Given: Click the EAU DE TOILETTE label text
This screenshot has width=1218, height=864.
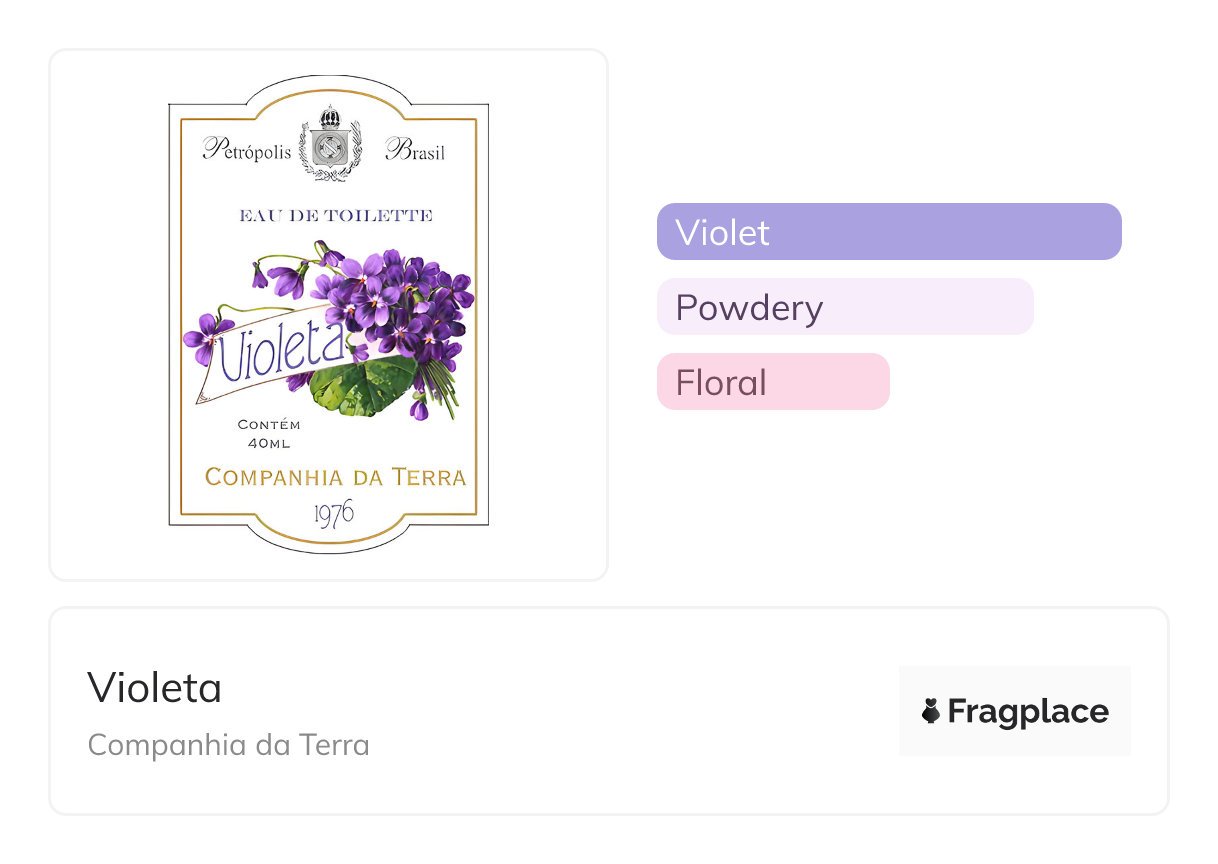Looking at the screenshot, I should point(336,215).
